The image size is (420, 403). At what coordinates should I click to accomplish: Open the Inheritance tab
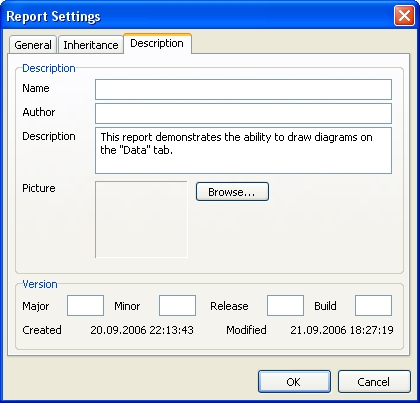coord(91,45)
